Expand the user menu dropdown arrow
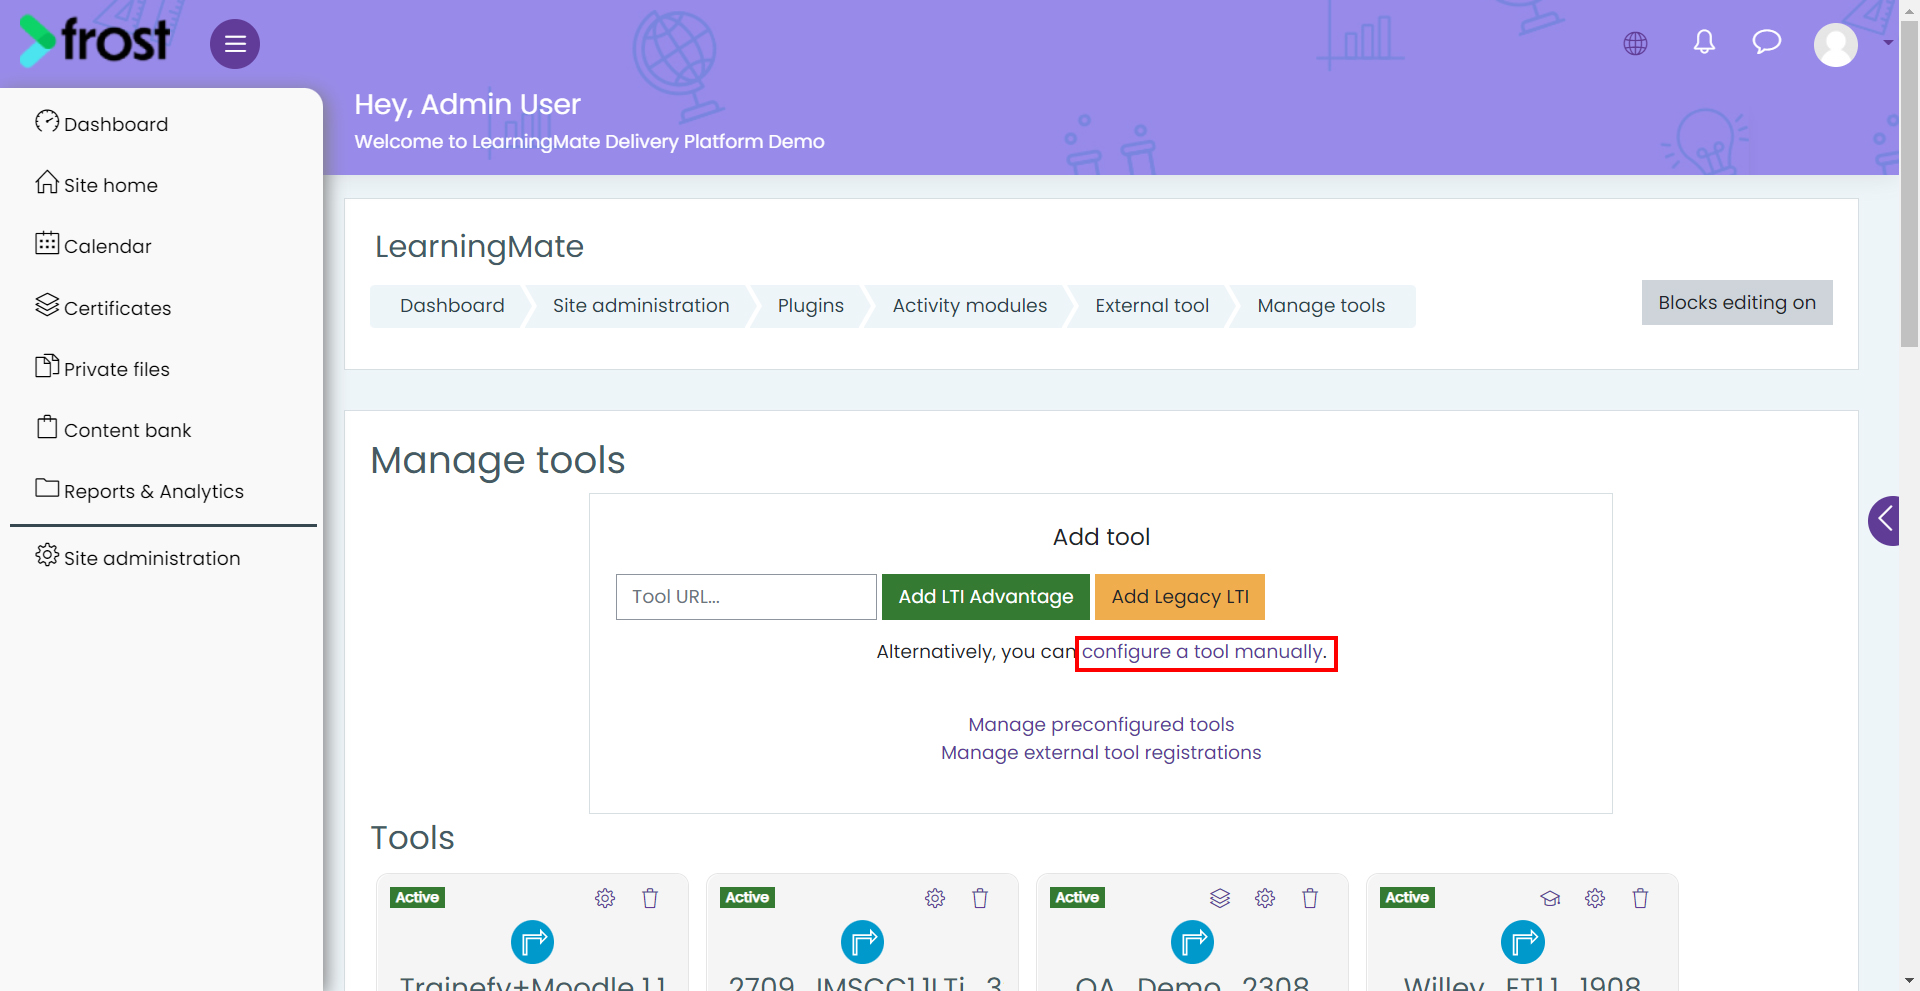The width and height of the screenshot is (1920, 991). [1888, 43]
